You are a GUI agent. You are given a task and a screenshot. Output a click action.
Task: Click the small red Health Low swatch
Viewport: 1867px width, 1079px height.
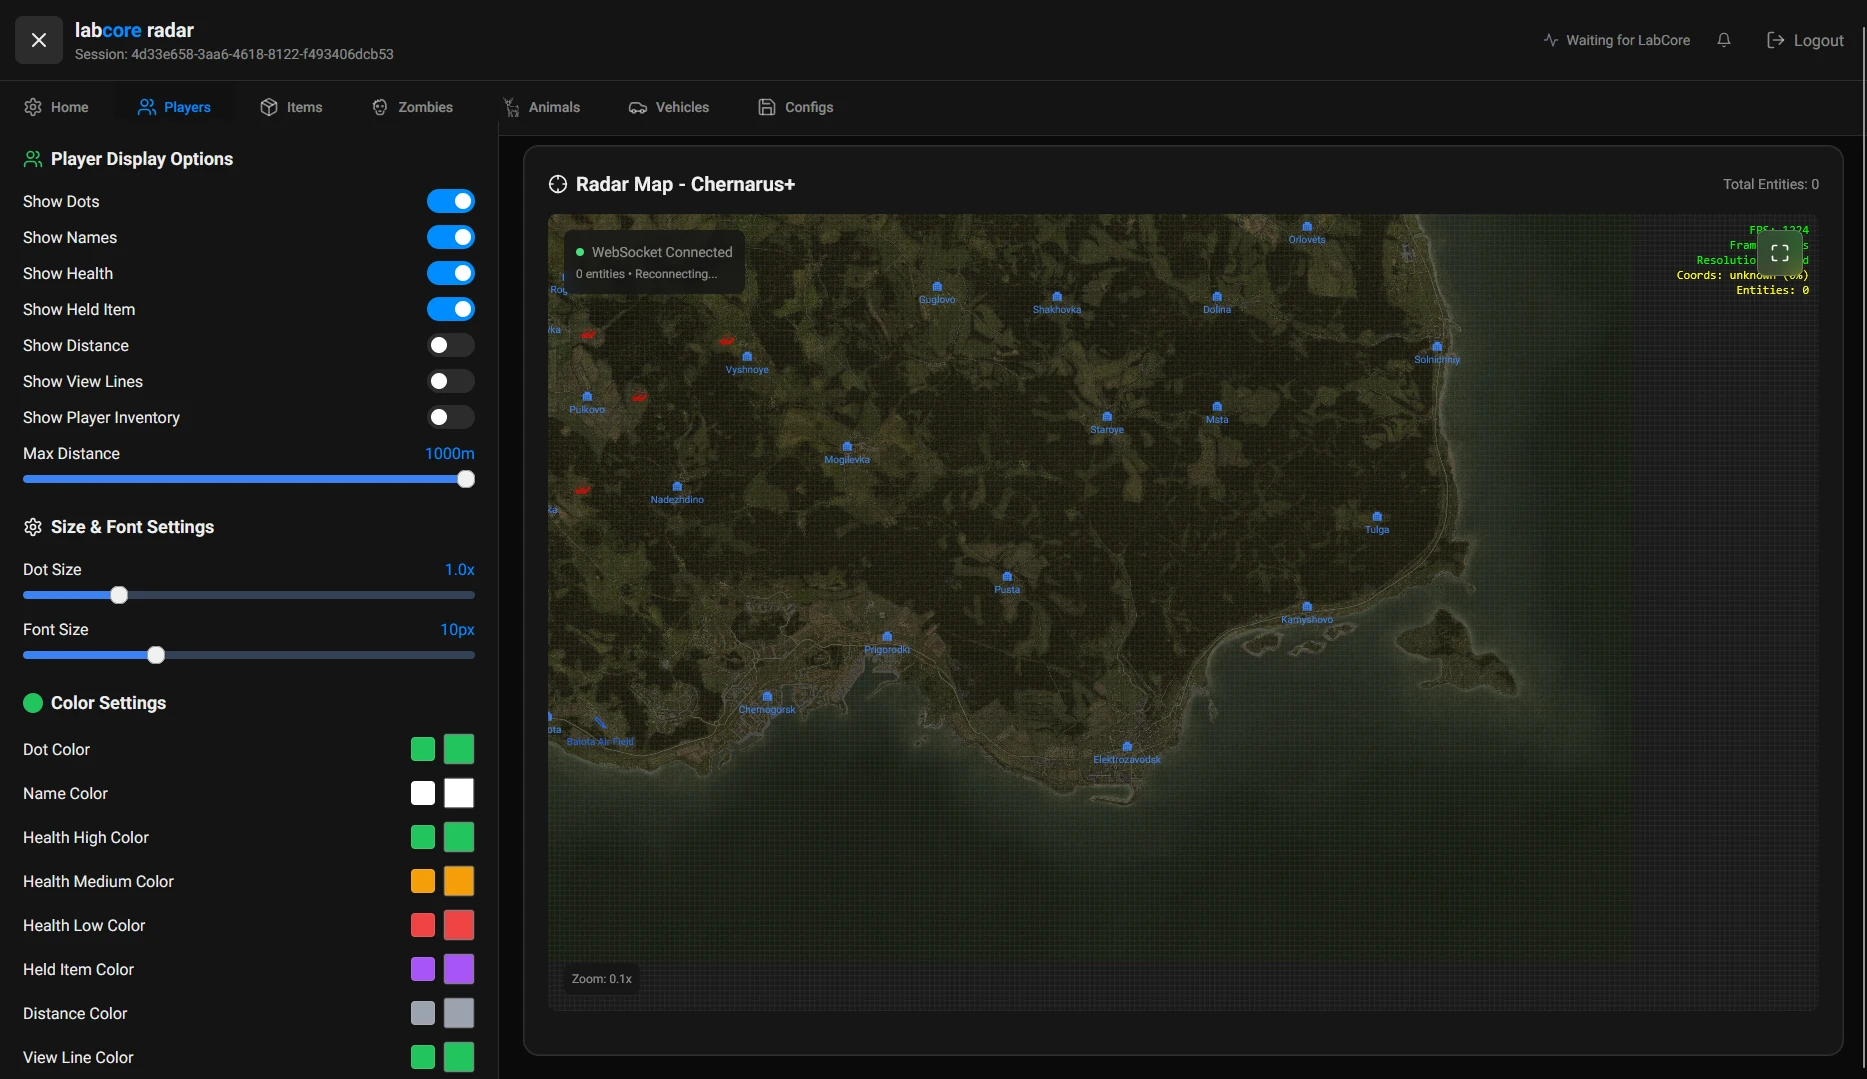tap(423, 925)
